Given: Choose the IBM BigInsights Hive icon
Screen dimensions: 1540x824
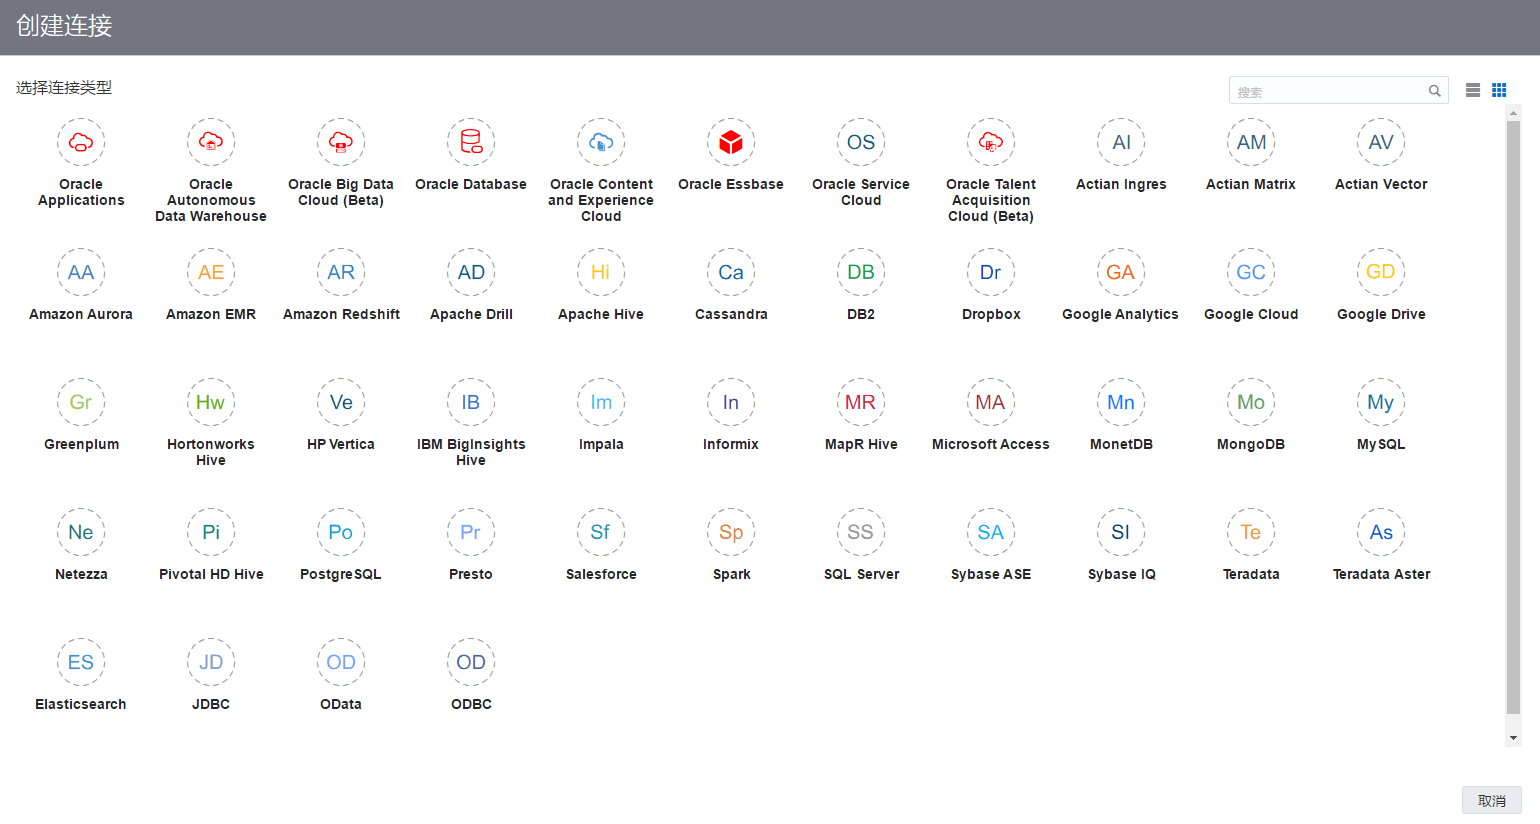Looking at the screenshot, I should pyautogui.click(x=471, y=402).
